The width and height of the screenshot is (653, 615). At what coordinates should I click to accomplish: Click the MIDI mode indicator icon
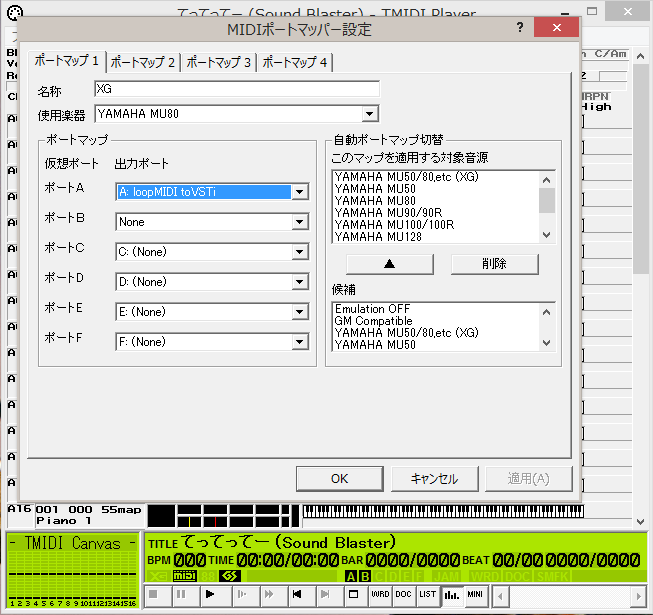click(x=184, y=576)
